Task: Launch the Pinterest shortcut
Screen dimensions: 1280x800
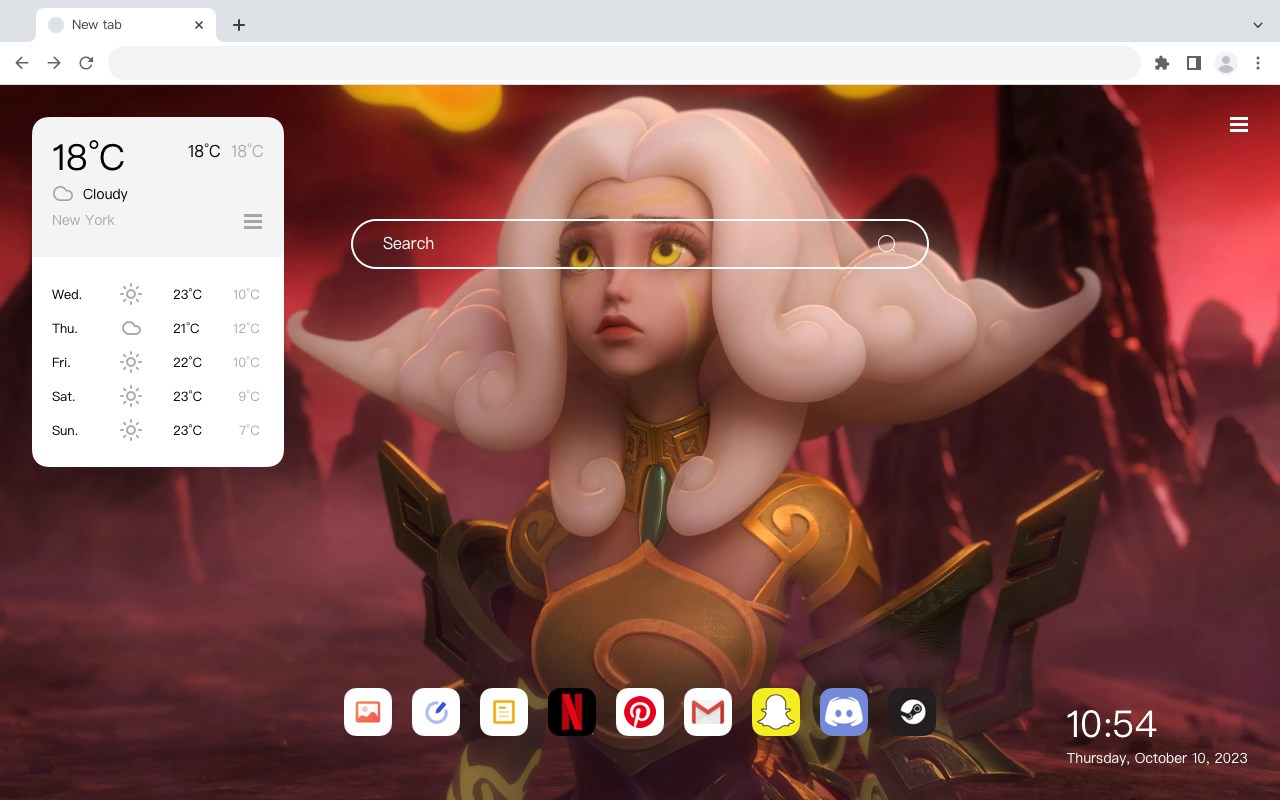Action: click(x=640, y=712)
